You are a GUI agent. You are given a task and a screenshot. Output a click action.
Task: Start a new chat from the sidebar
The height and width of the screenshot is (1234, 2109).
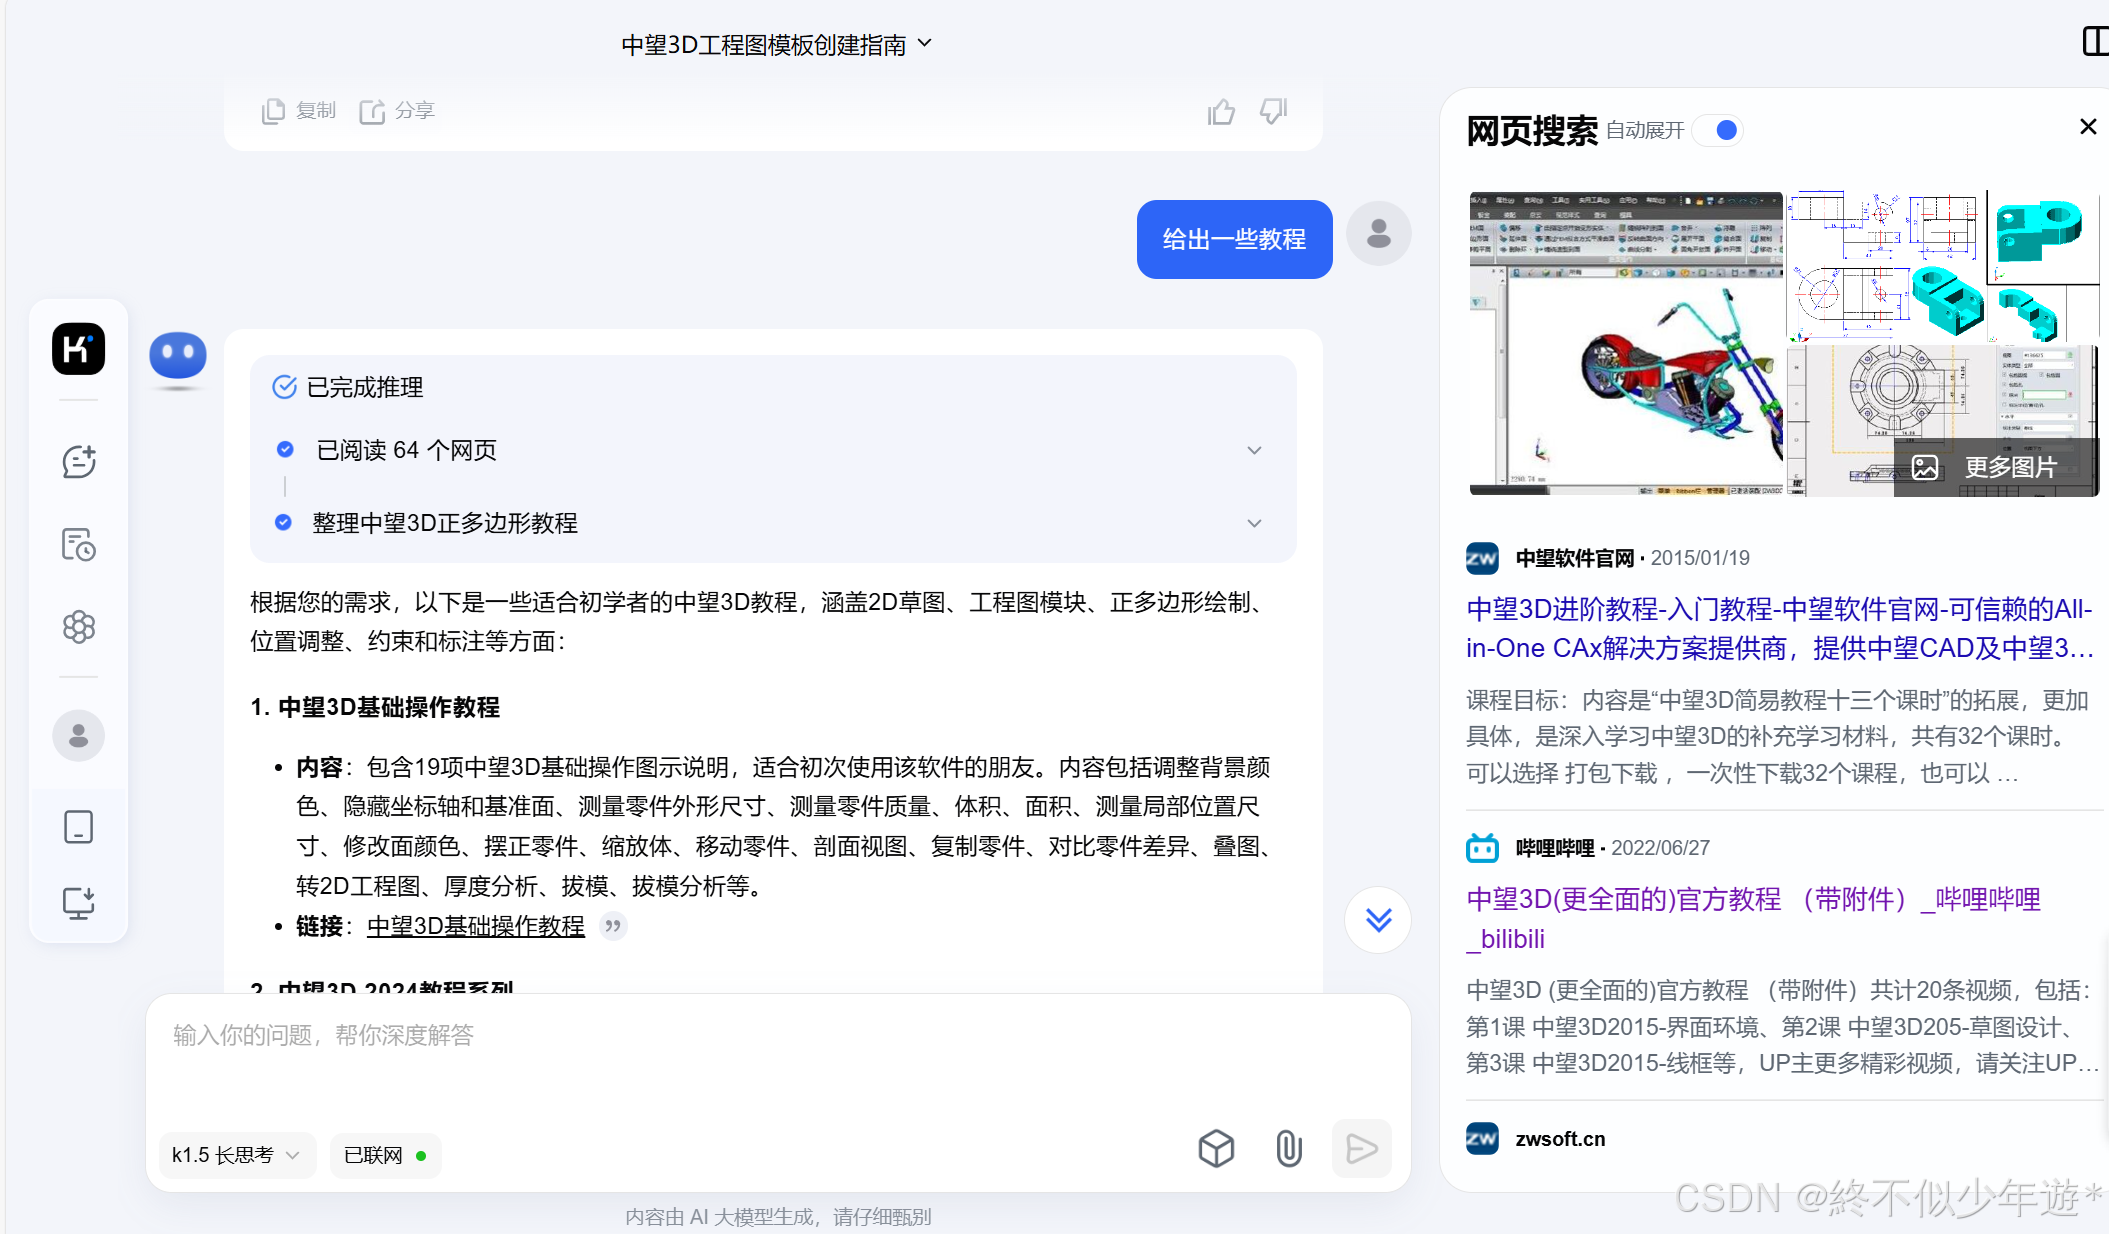pyautogui.click(x=78, y=461)
